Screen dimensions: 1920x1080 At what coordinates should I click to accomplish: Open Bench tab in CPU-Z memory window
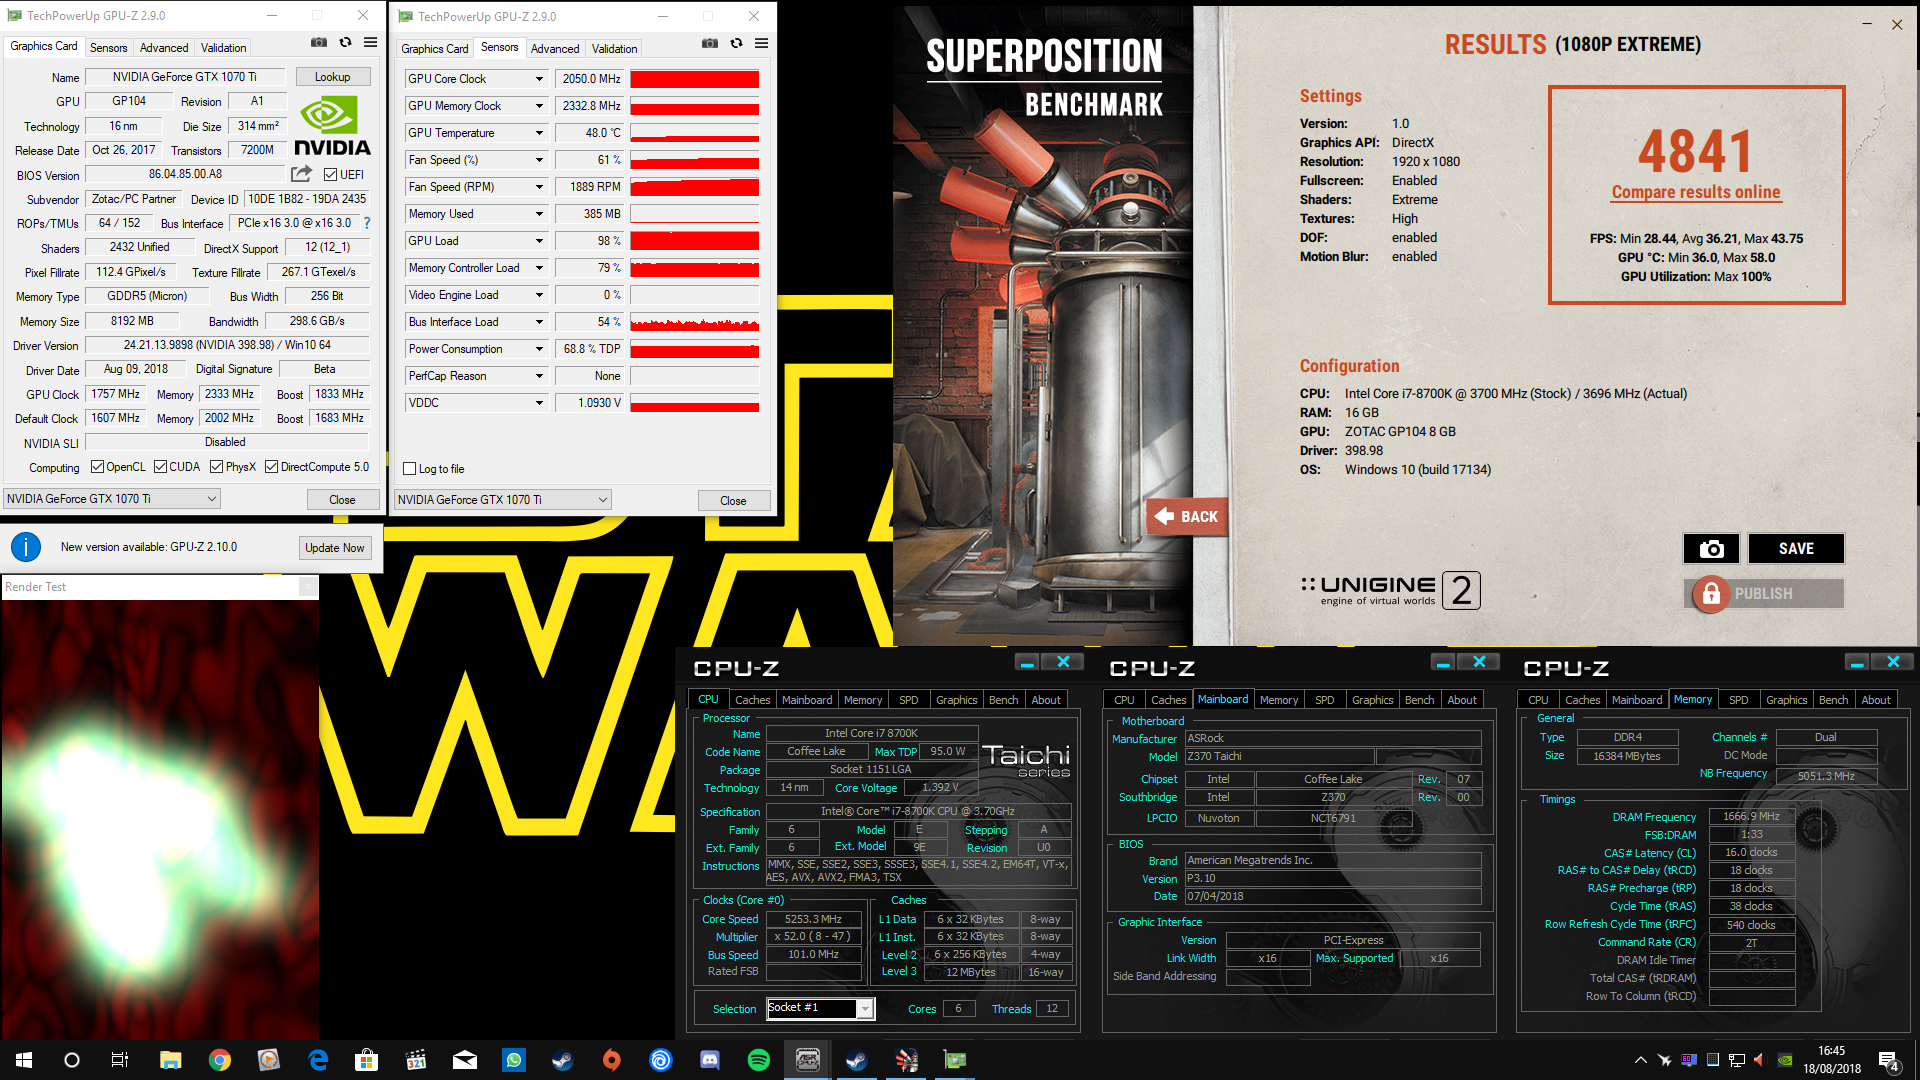tap(1833, 700)
